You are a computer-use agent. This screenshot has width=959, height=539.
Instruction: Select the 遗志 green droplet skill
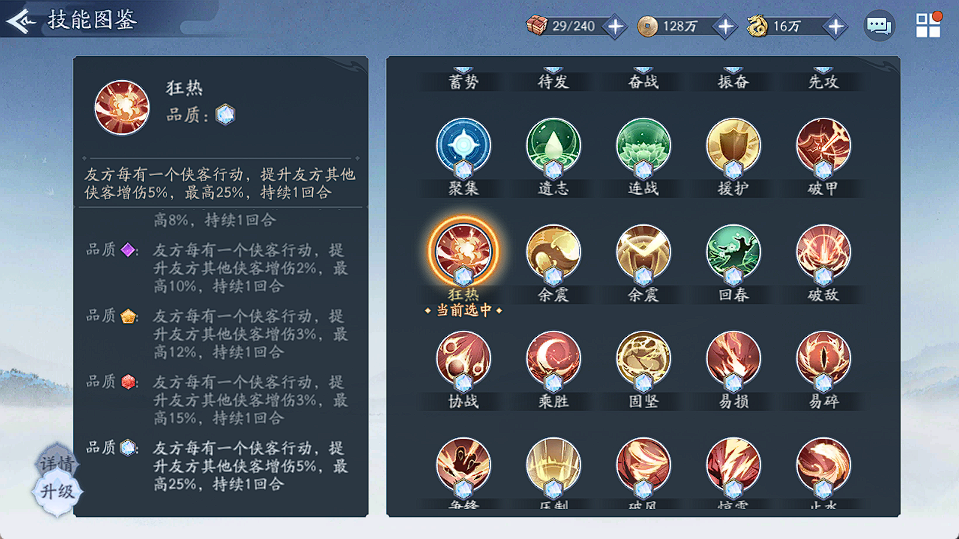tap(553, 147)
